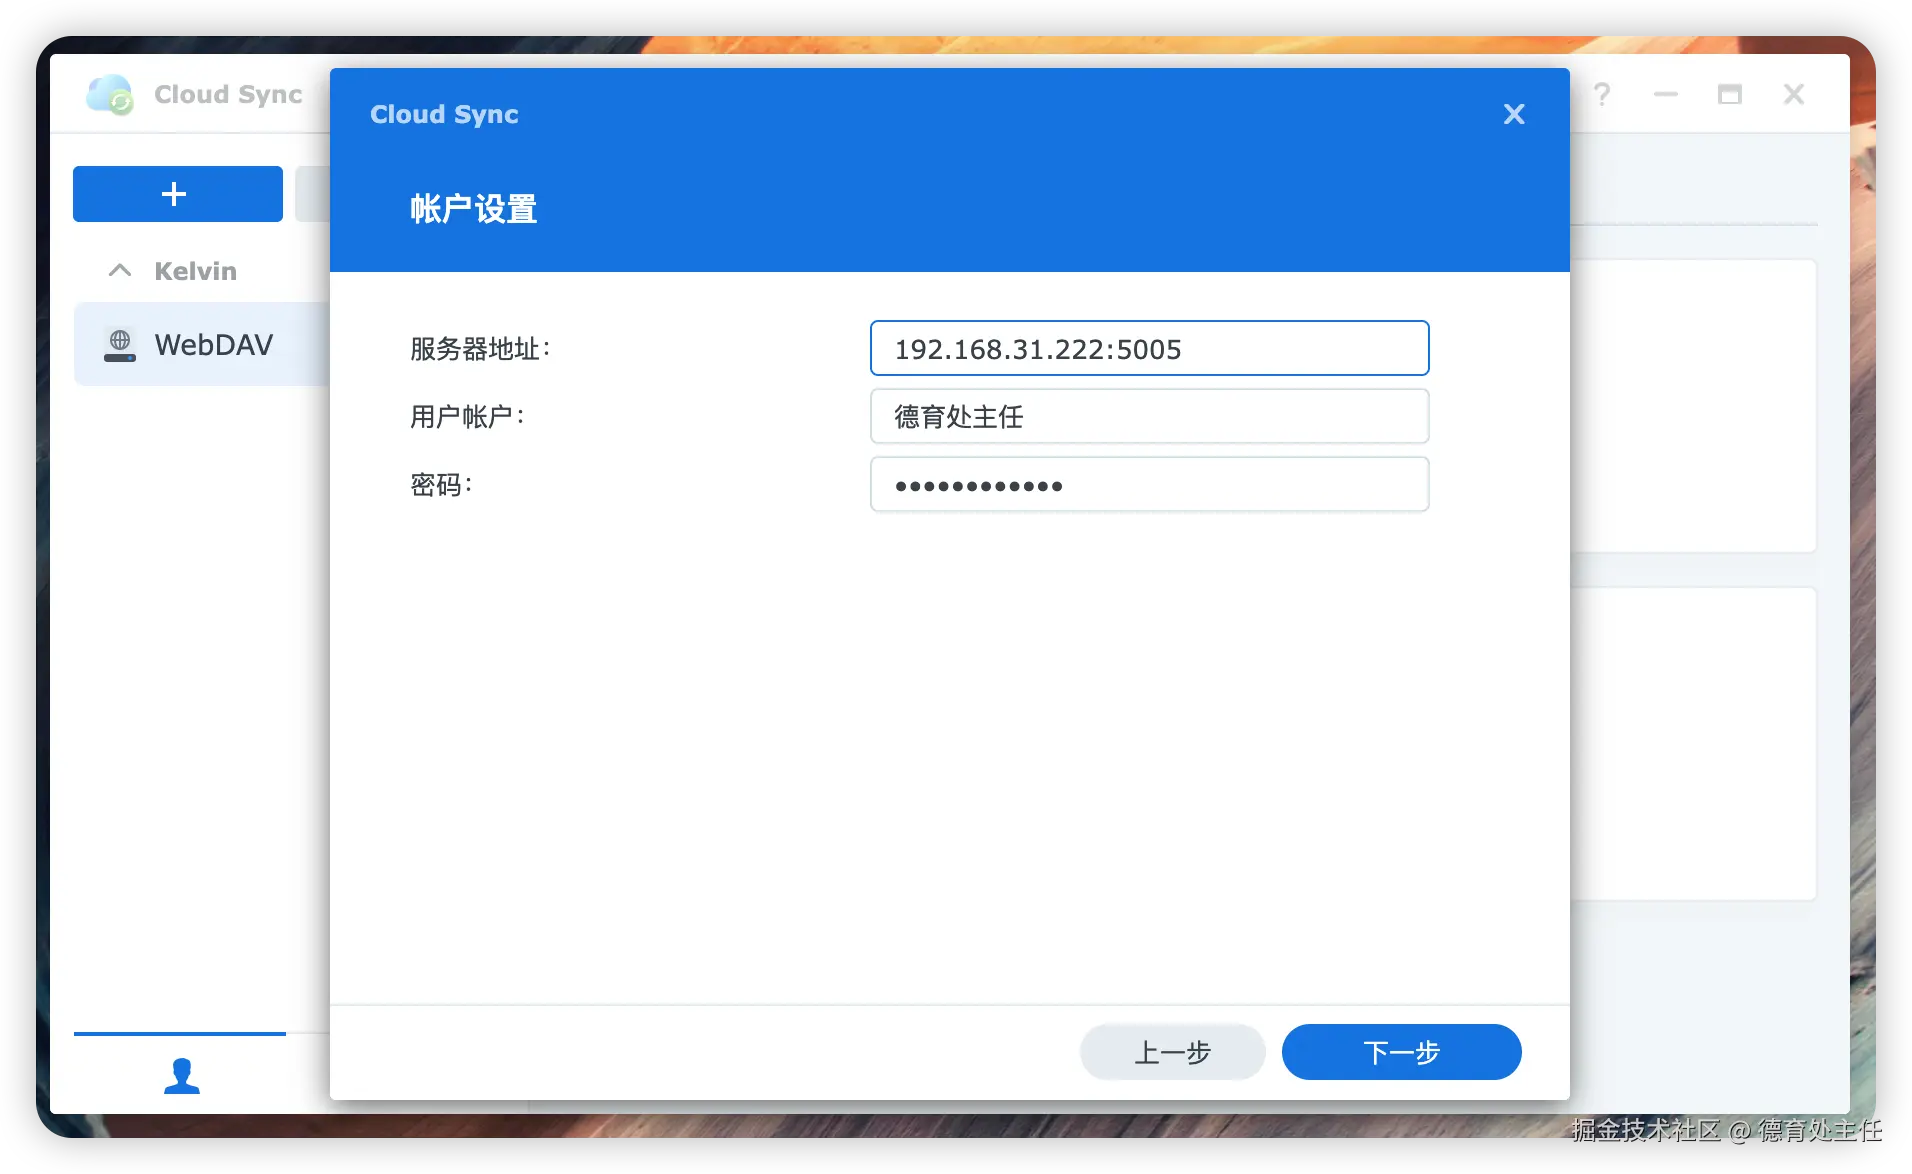Click the Kelvin section label
The width and height of the screenshot is (1912, 1174).
(x=195, y=271)
